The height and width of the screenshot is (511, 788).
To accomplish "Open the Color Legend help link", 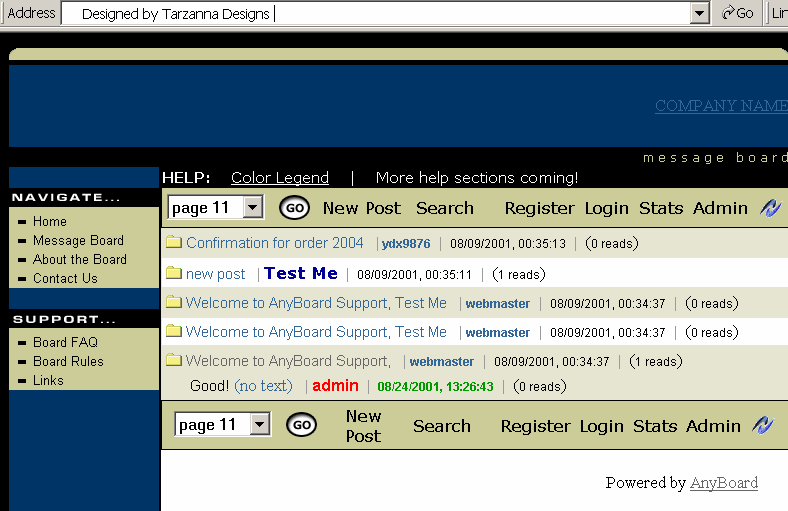I will tap(280, 177).
